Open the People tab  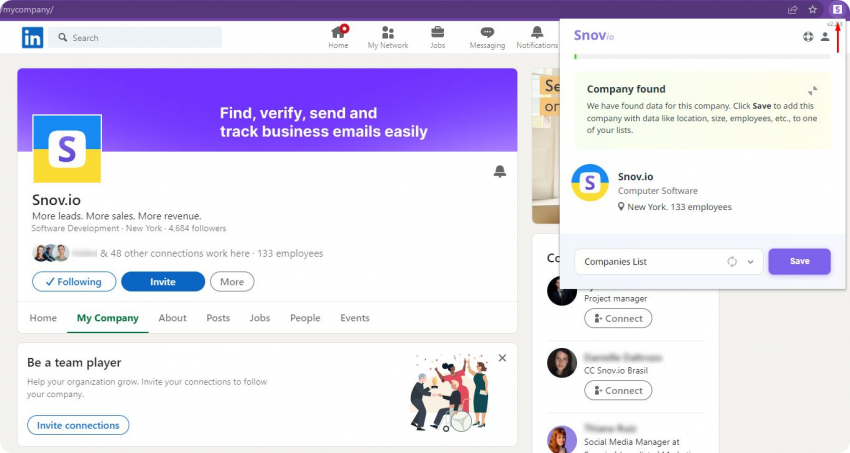click(x=305, y=318)
